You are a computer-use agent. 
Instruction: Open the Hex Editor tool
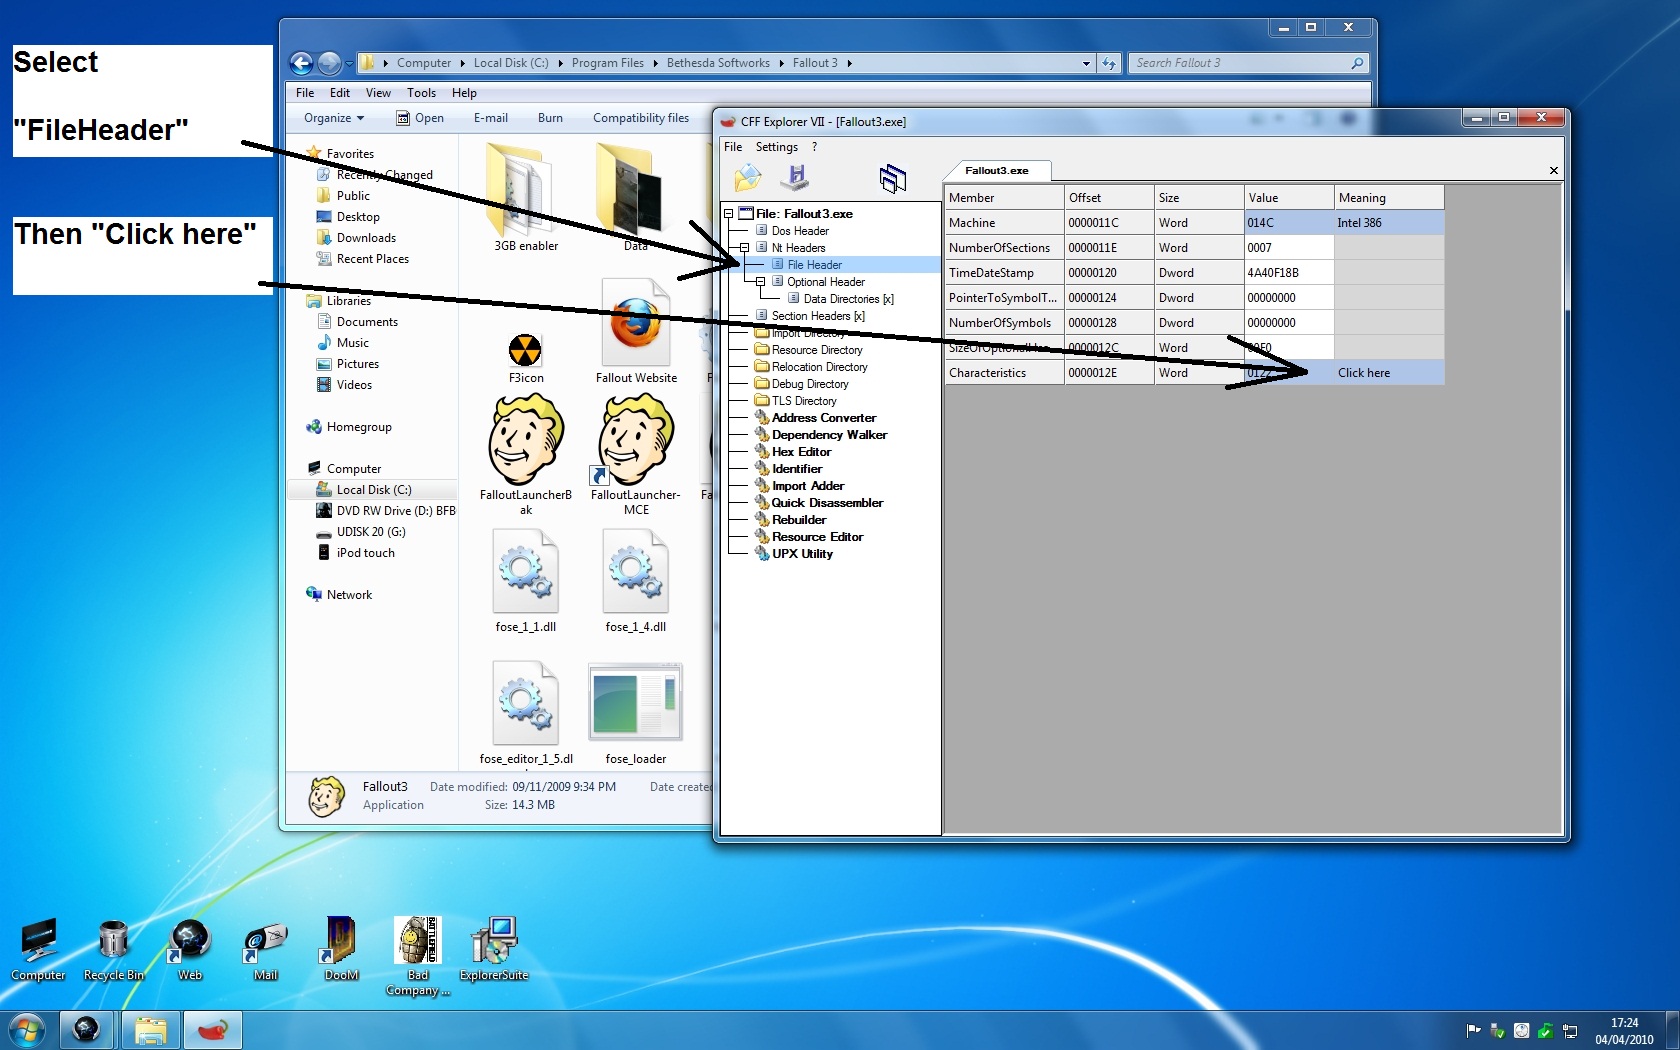coord(801,452)
